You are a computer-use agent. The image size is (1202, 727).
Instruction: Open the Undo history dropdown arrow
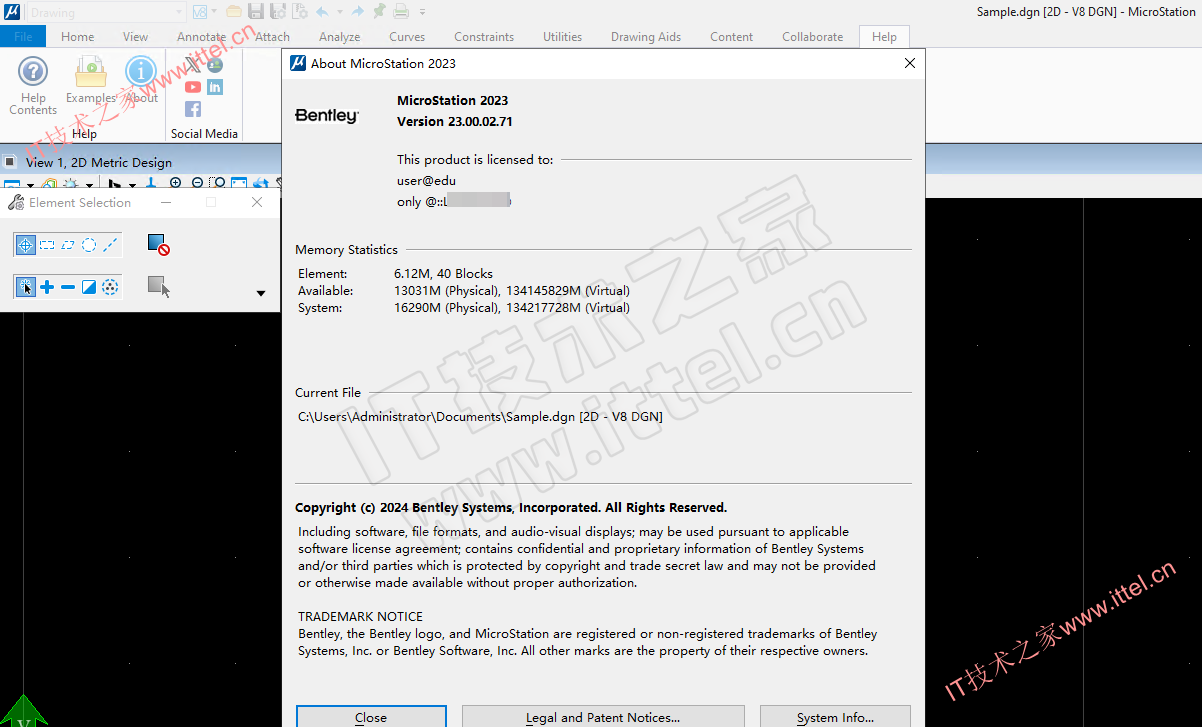(x=340, y=12)
